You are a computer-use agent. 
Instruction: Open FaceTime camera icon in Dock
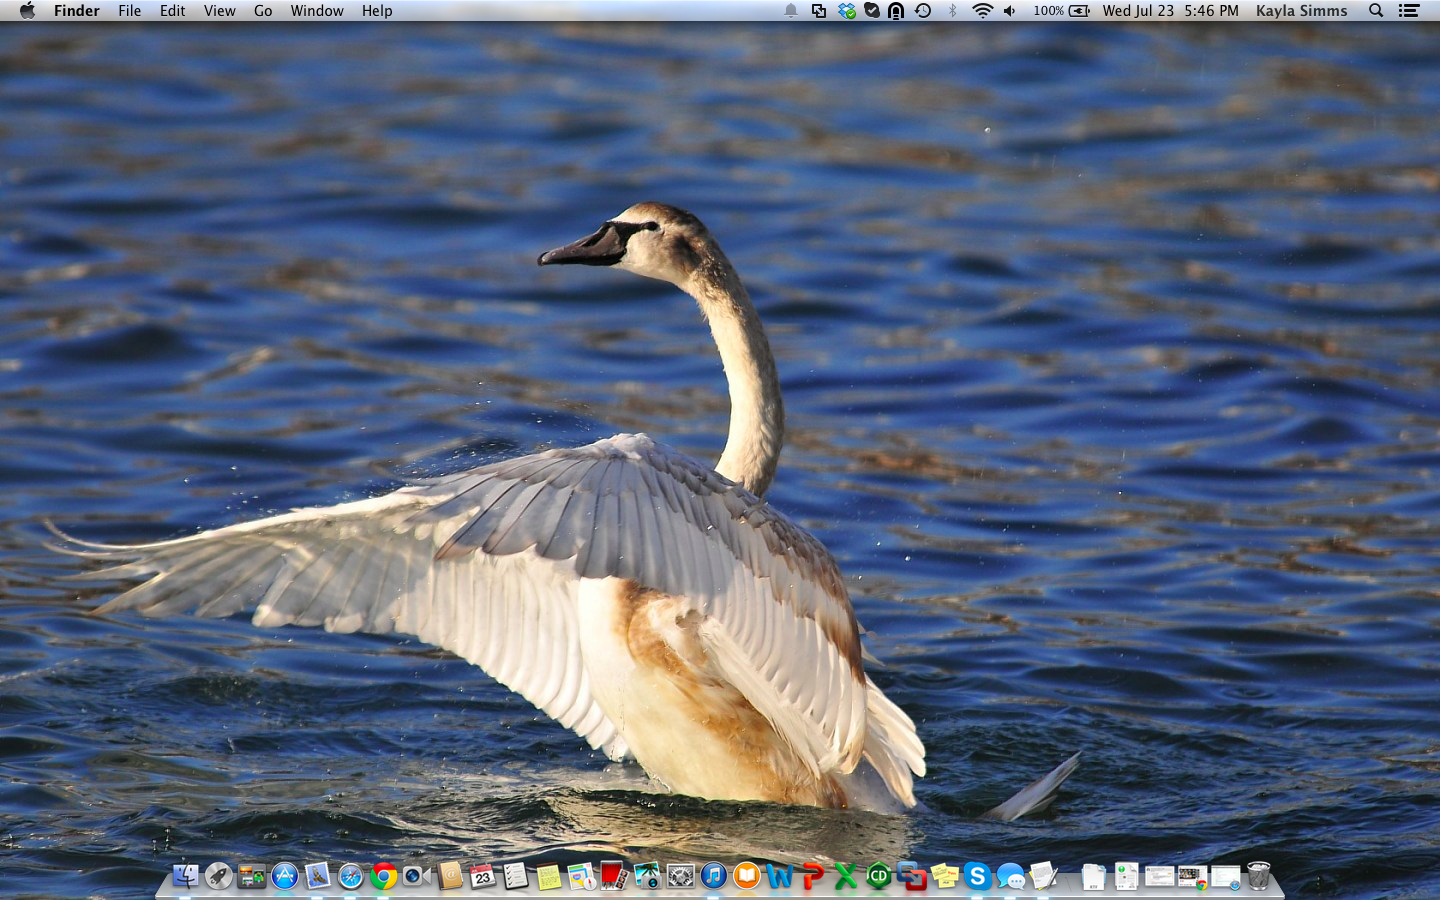pos(416,877)
